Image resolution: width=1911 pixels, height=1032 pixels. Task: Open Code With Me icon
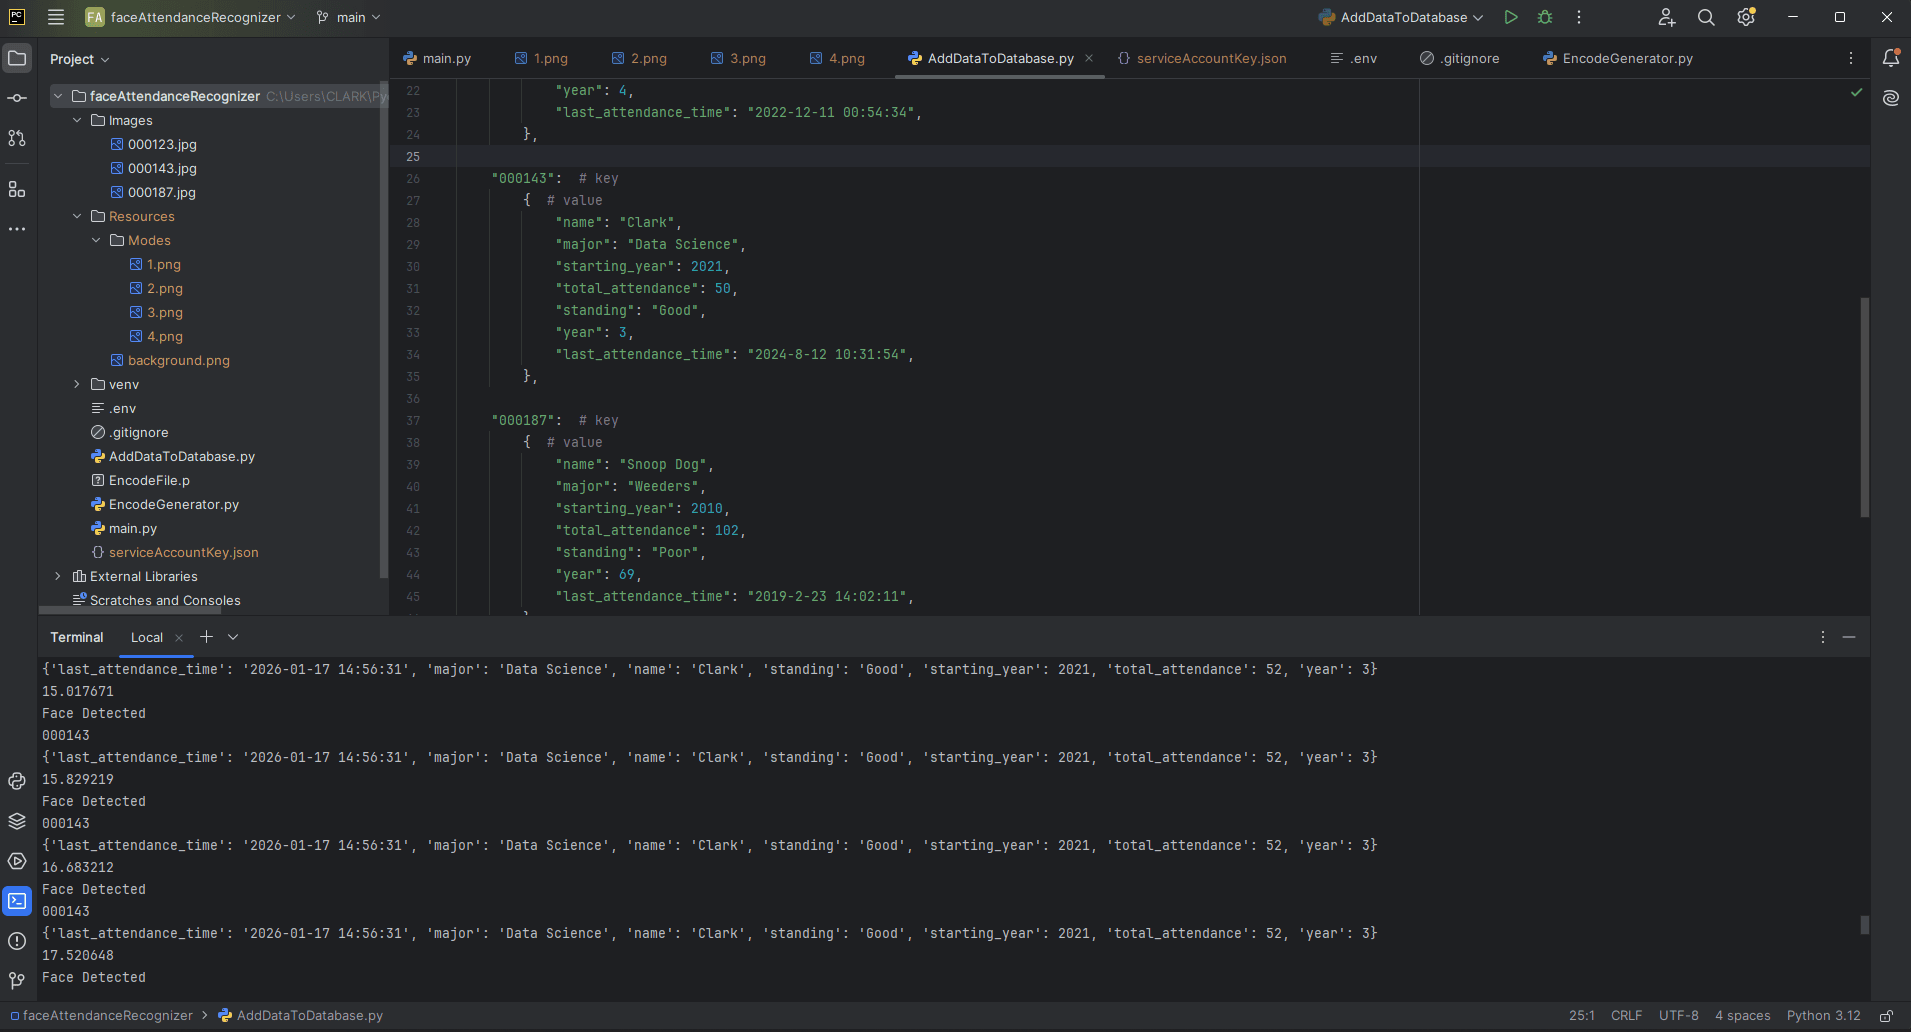[x=1666, y=17]
